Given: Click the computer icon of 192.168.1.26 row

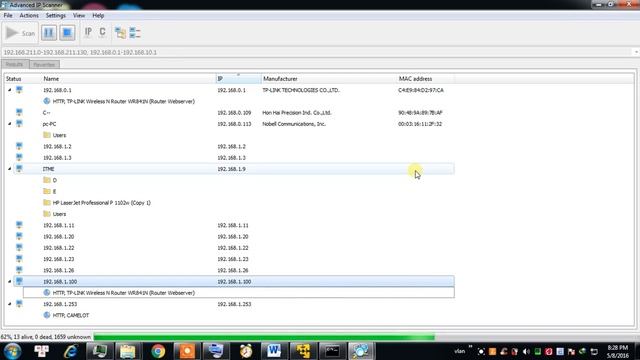Looking at the screenshot, I should (x=19, y=270).
